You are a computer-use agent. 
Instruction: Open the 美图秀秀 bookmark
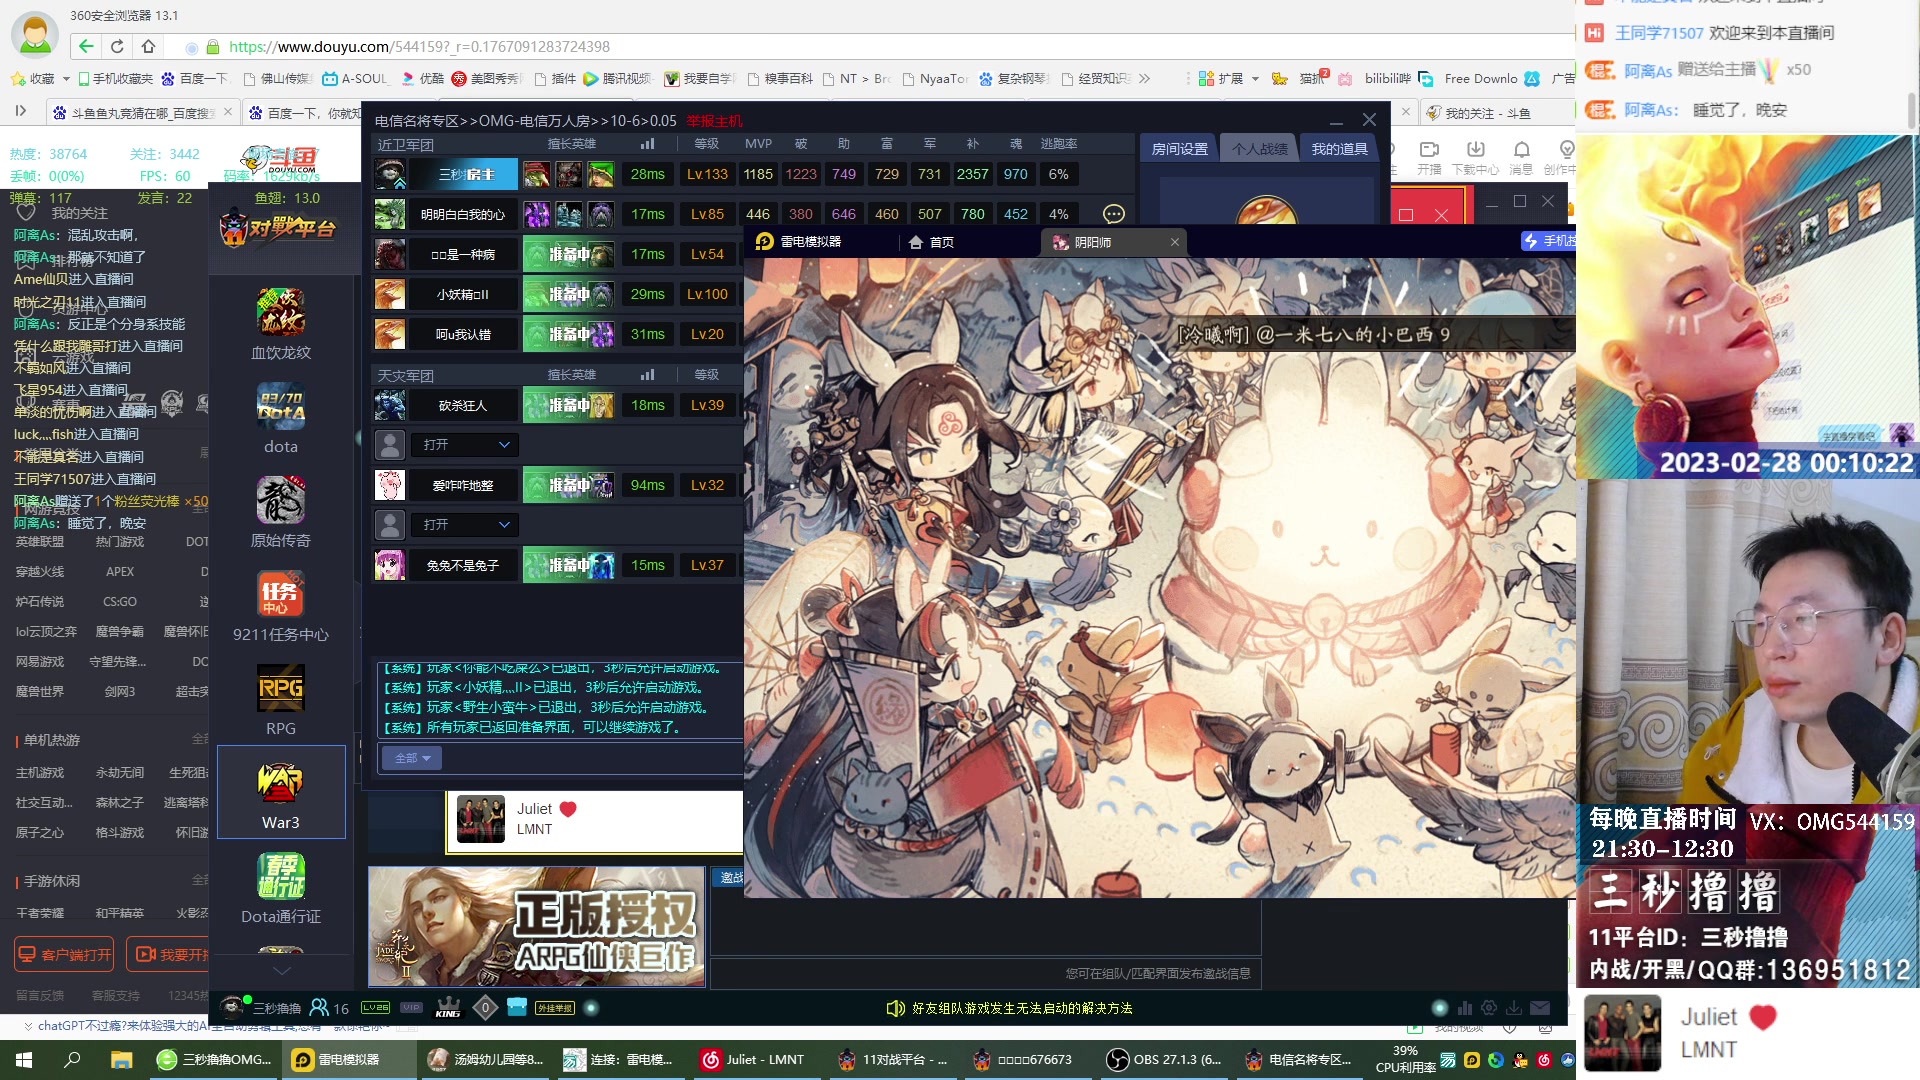tap(486, 78)
